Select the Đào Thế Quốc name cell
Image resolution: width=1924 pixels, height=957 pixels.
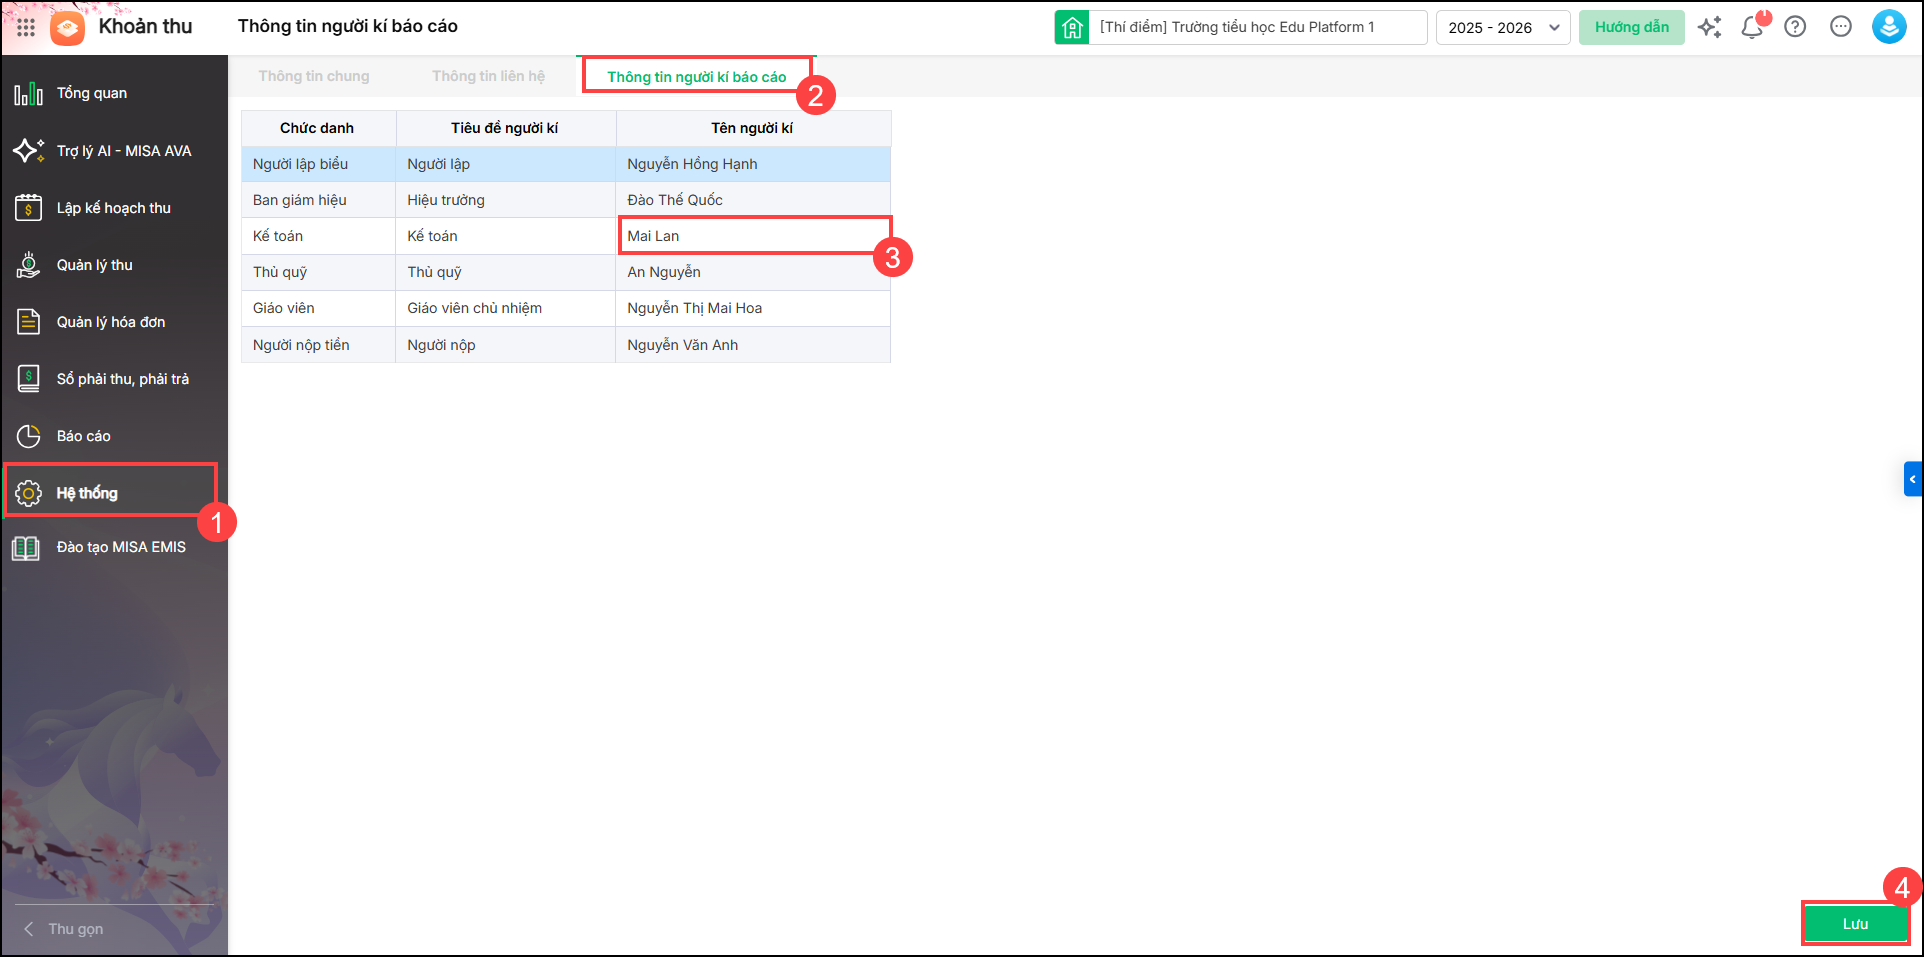[x=753, y=200]
